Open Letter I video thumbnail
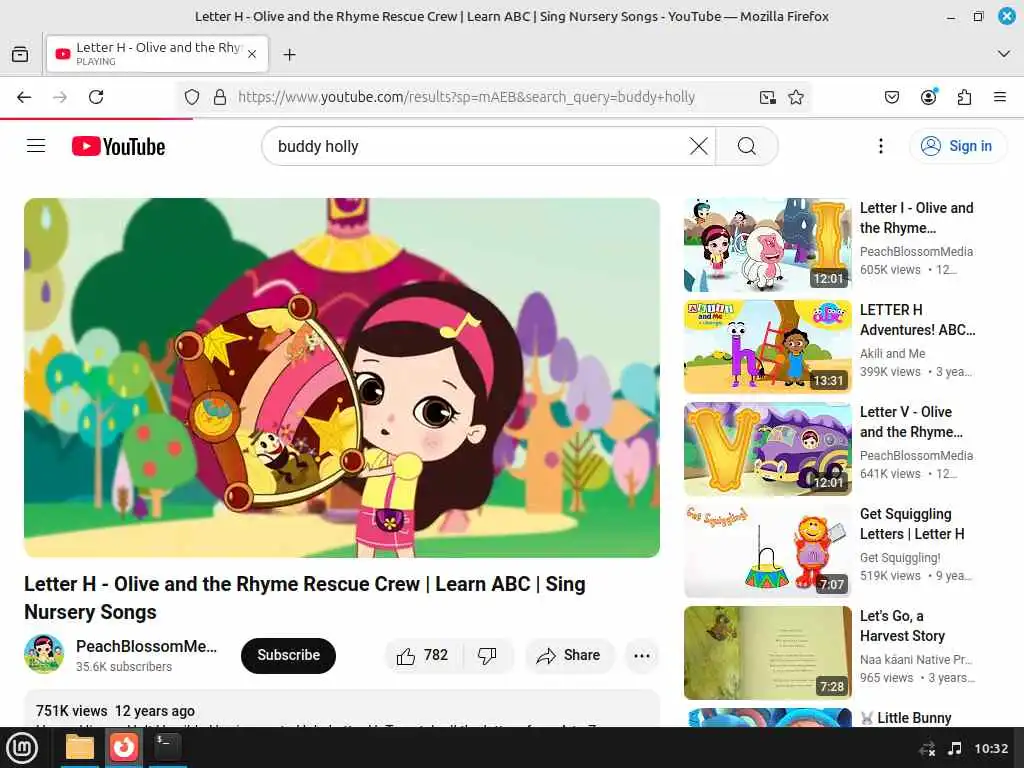Image resolution: width=1024 pixels, height=768 pixels. (767, 245)
